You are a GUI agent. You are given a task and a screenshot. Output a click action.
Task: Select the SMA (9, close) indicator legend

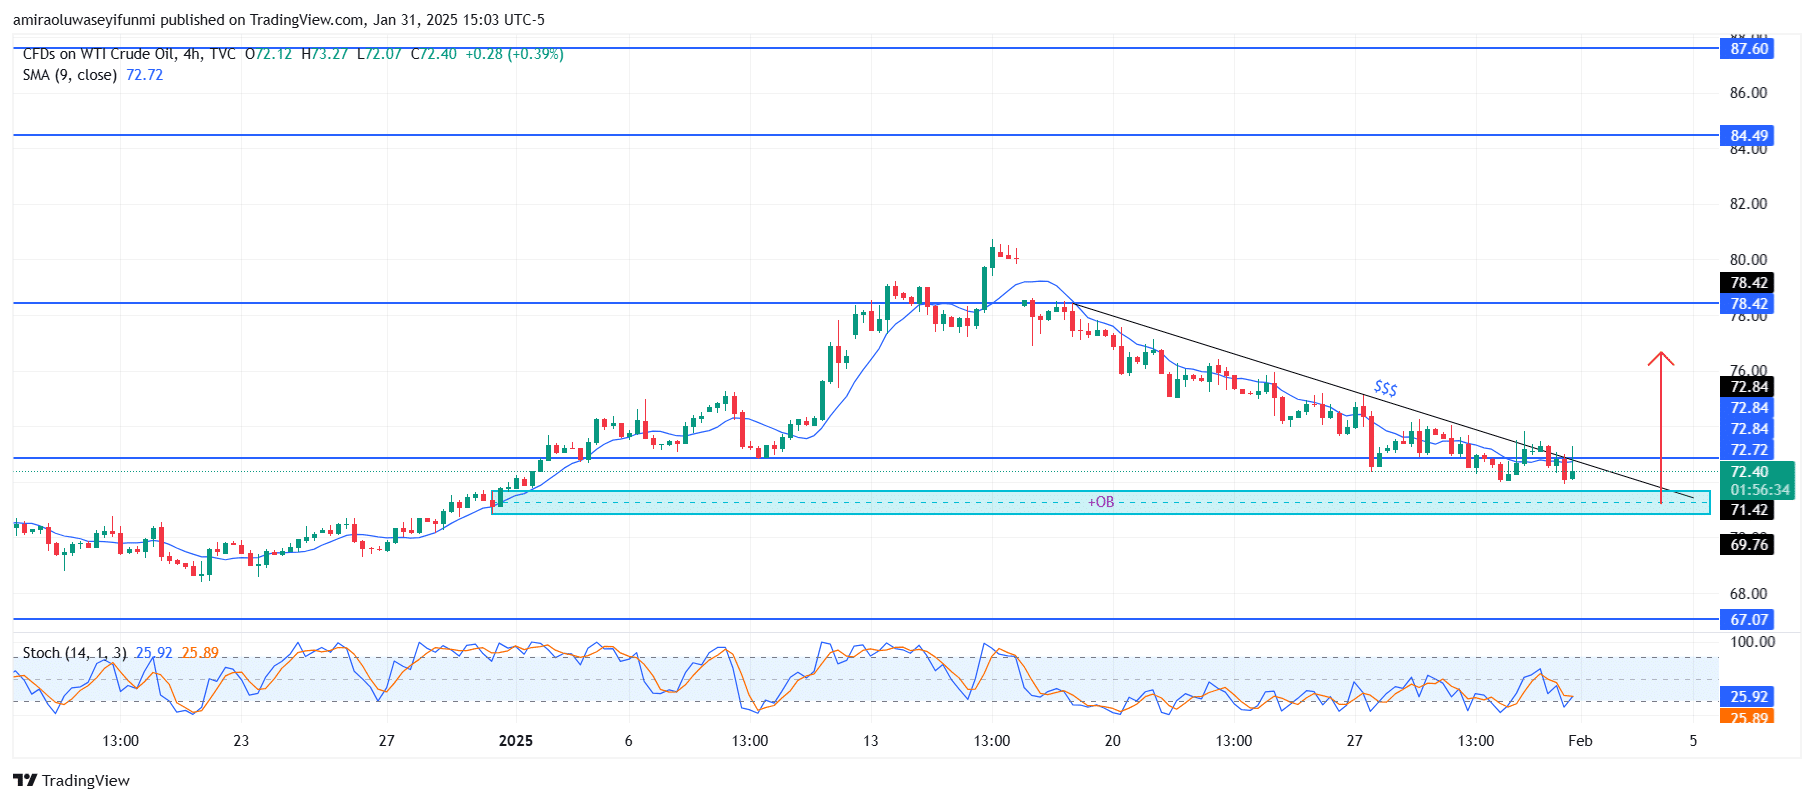click(70, 75)
